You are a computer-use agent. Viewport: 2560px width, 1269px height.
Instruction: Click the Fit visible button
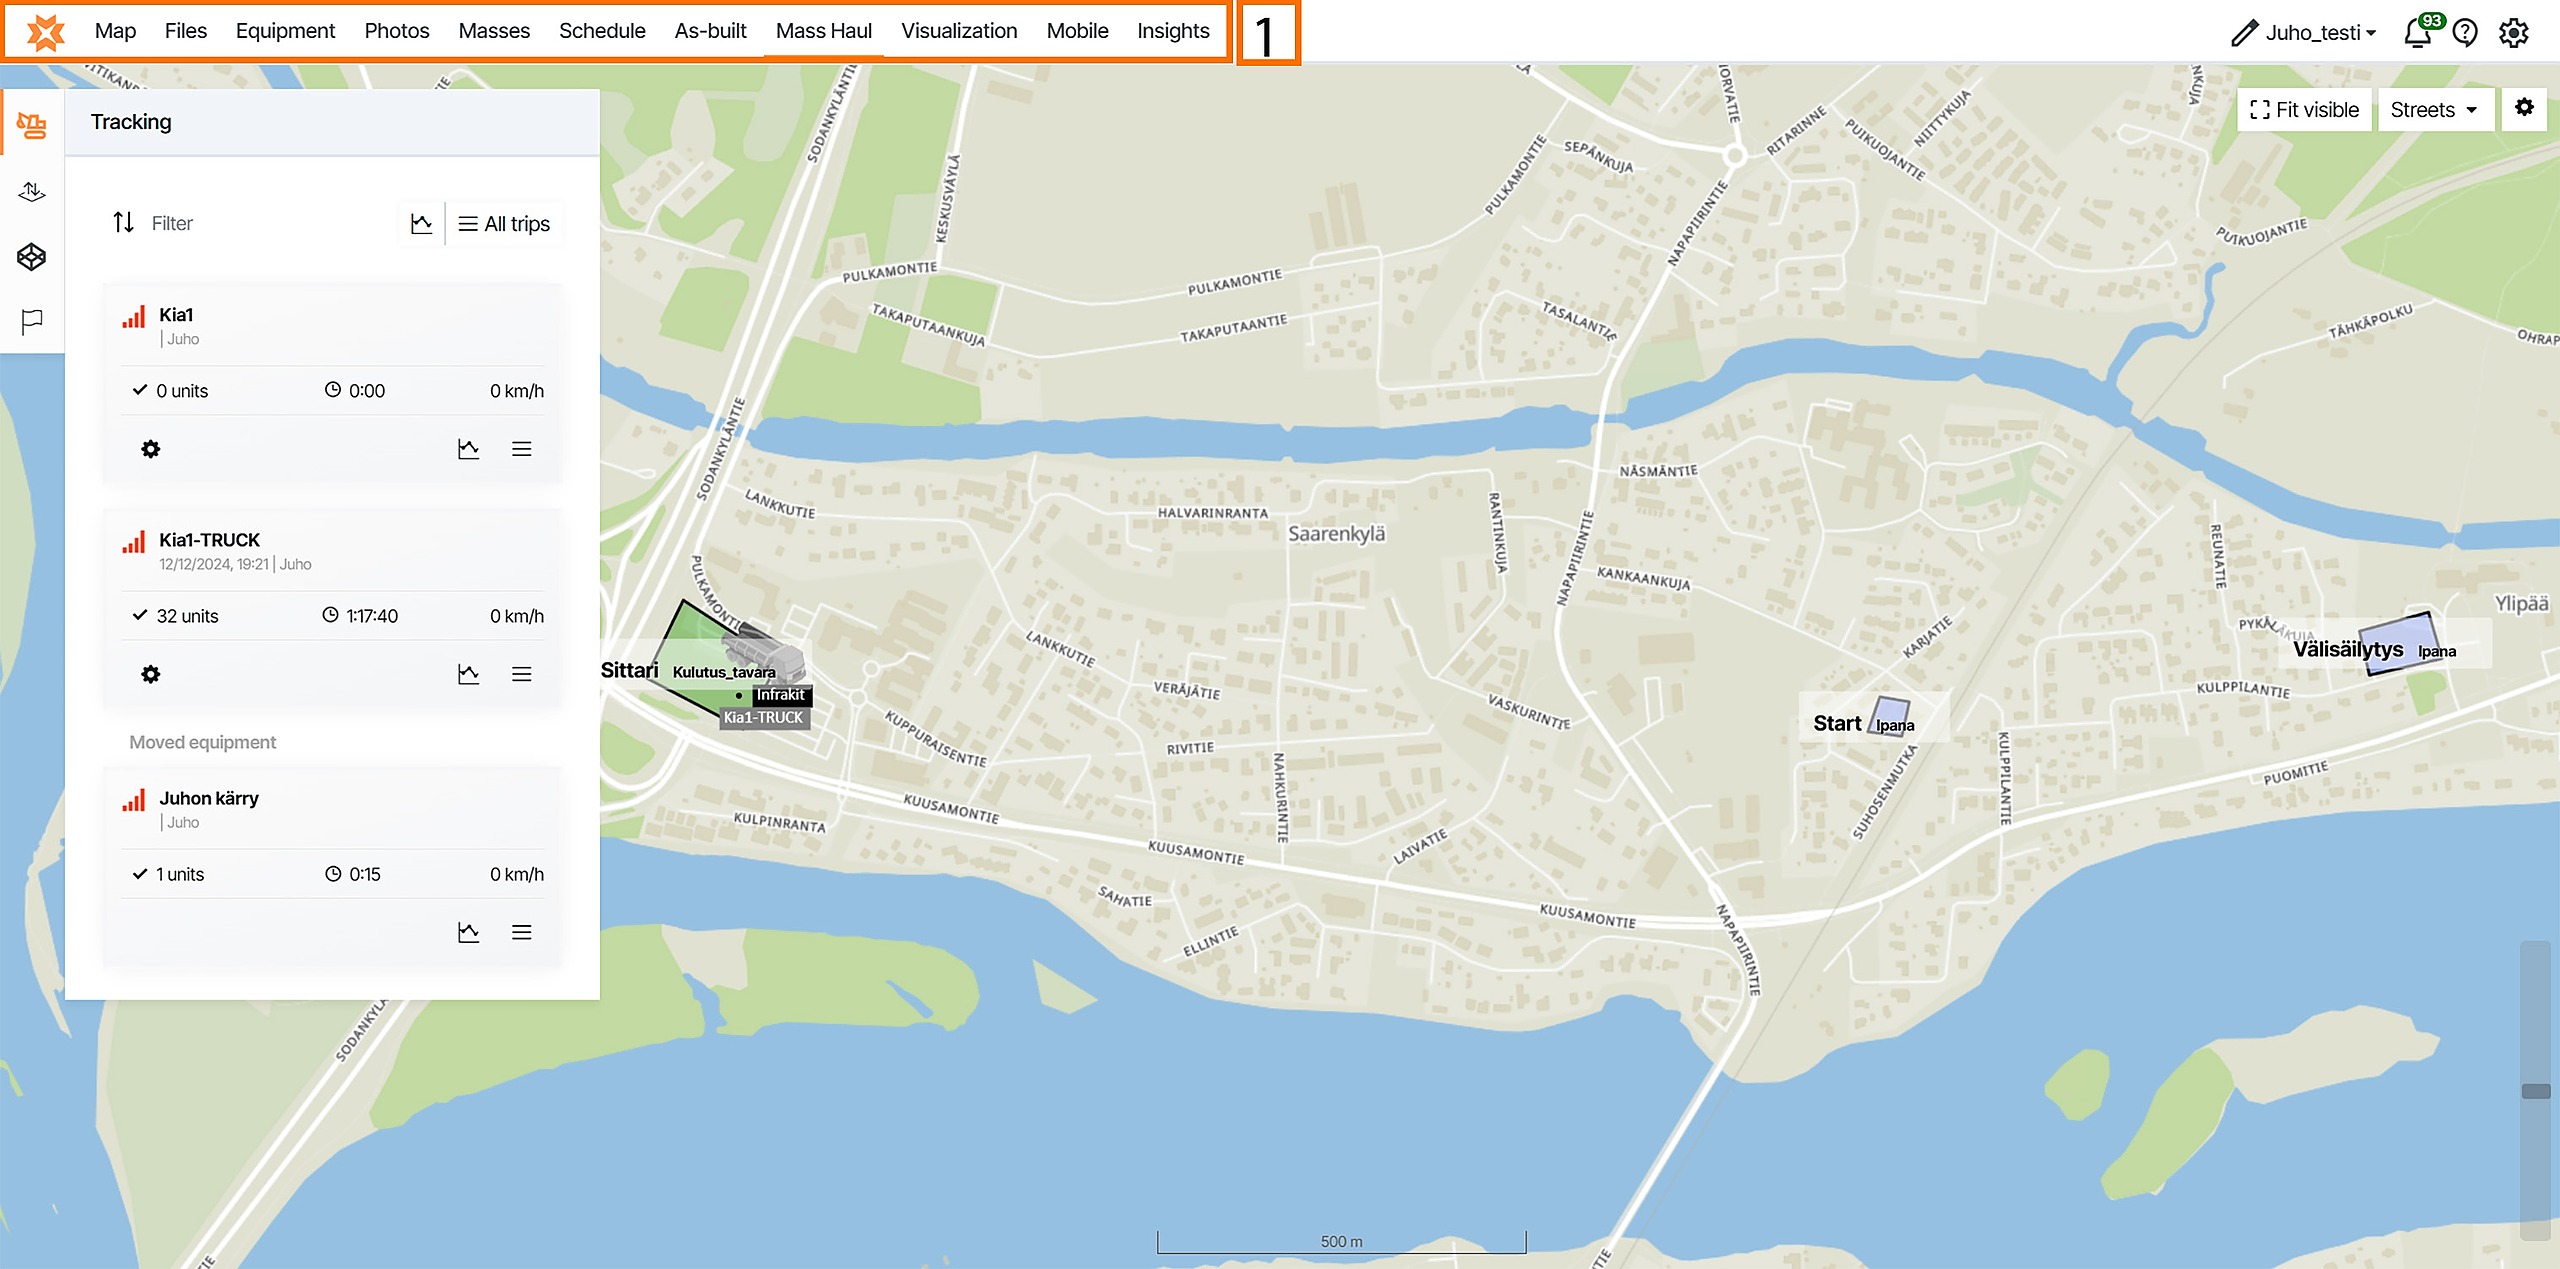2304,110
